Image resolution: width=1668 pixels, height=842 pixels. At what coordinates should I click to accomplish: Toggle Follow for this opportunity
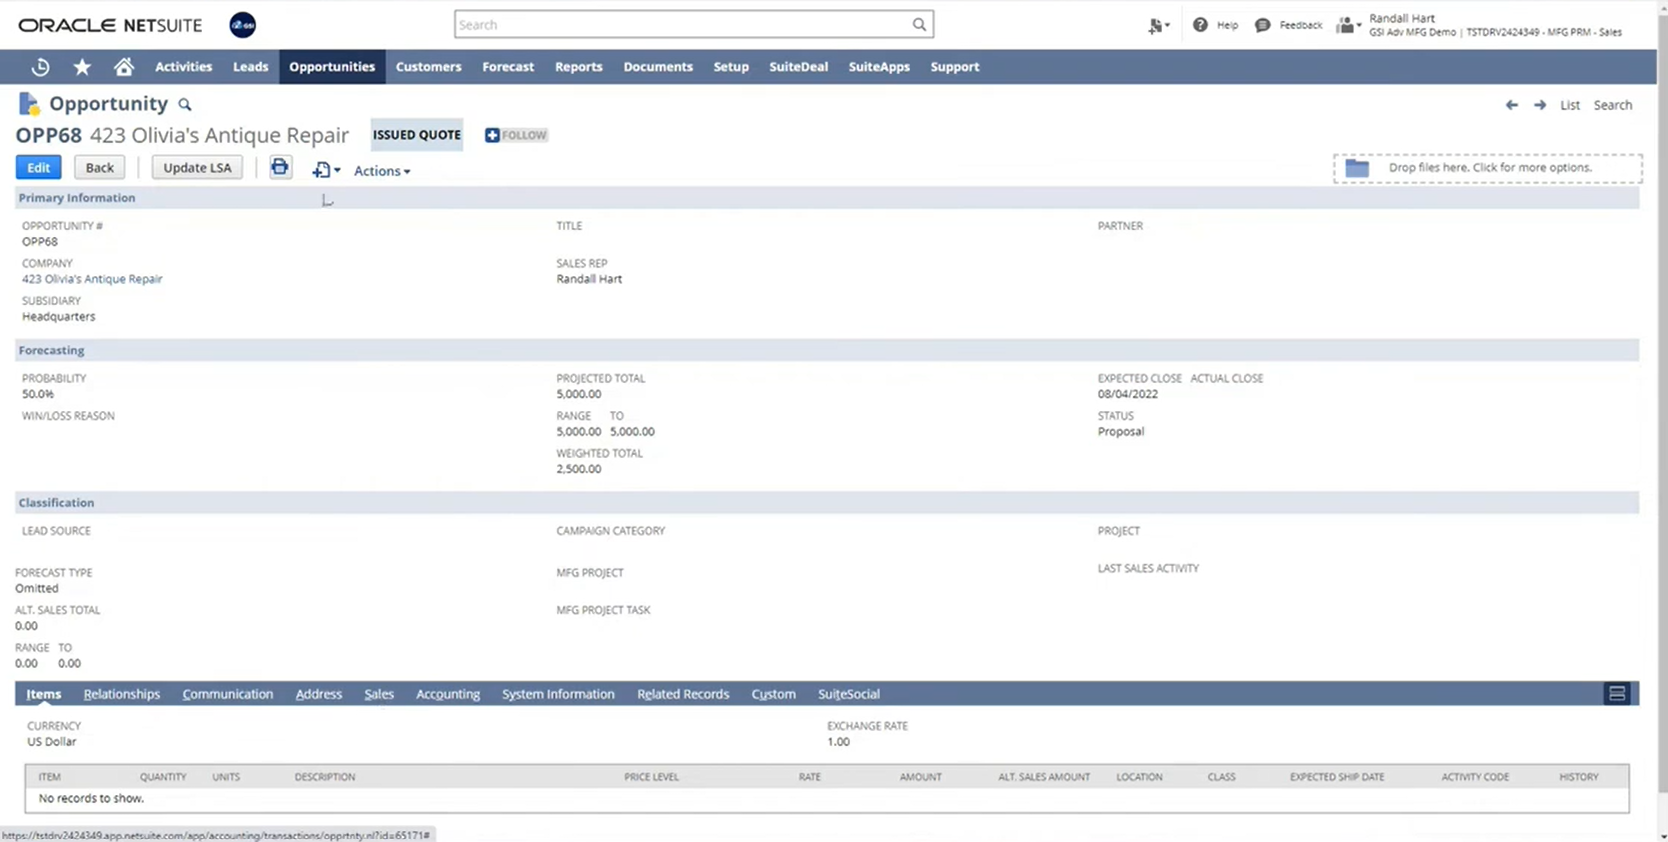click(516, 135)
